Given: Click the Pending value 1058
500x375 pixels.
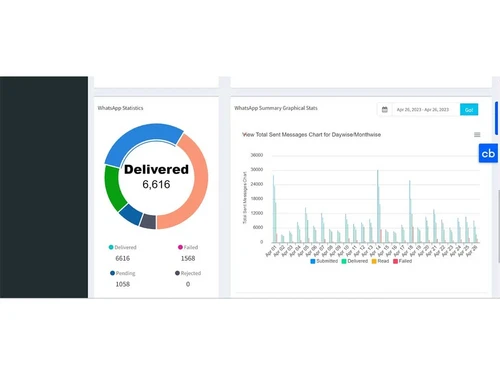Looking at the screenshot, I should [x=123, y=284].
